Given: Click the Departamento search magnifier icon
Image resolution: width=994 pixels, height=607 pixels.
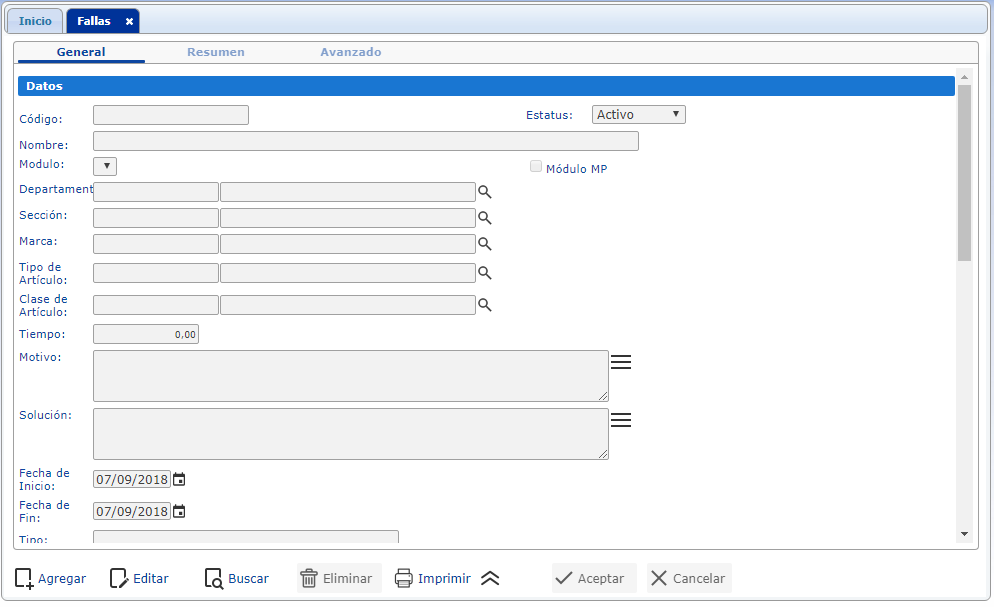Looking at the screenshot, I should pyautogui.click(x=484, y=192).
